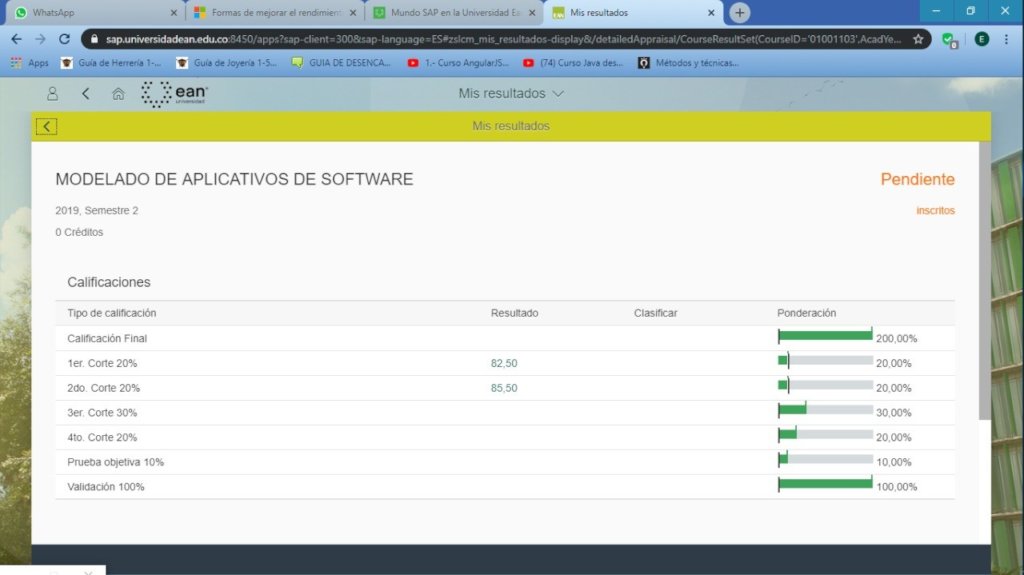Click the 85,50 result value
The height and width of the screenshot is (575, 1024).
pyautogui.click(x=504, y=388)
